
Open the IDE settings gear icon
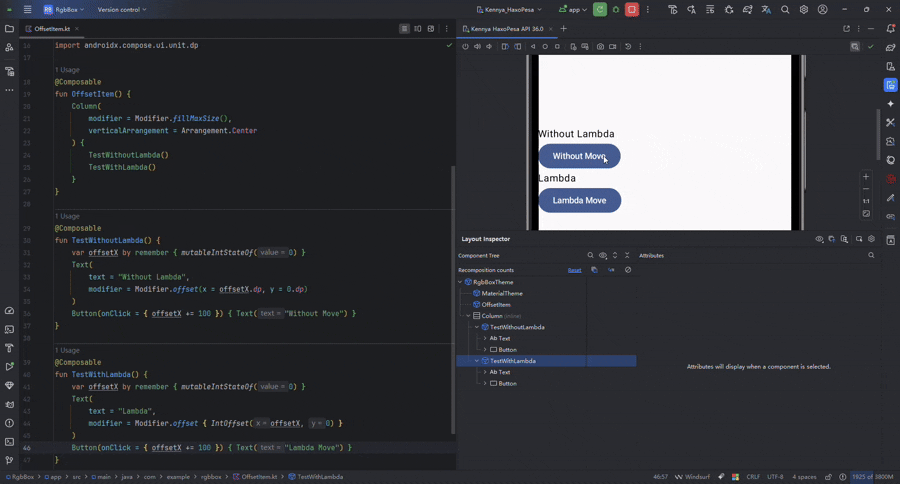[804, 10]
